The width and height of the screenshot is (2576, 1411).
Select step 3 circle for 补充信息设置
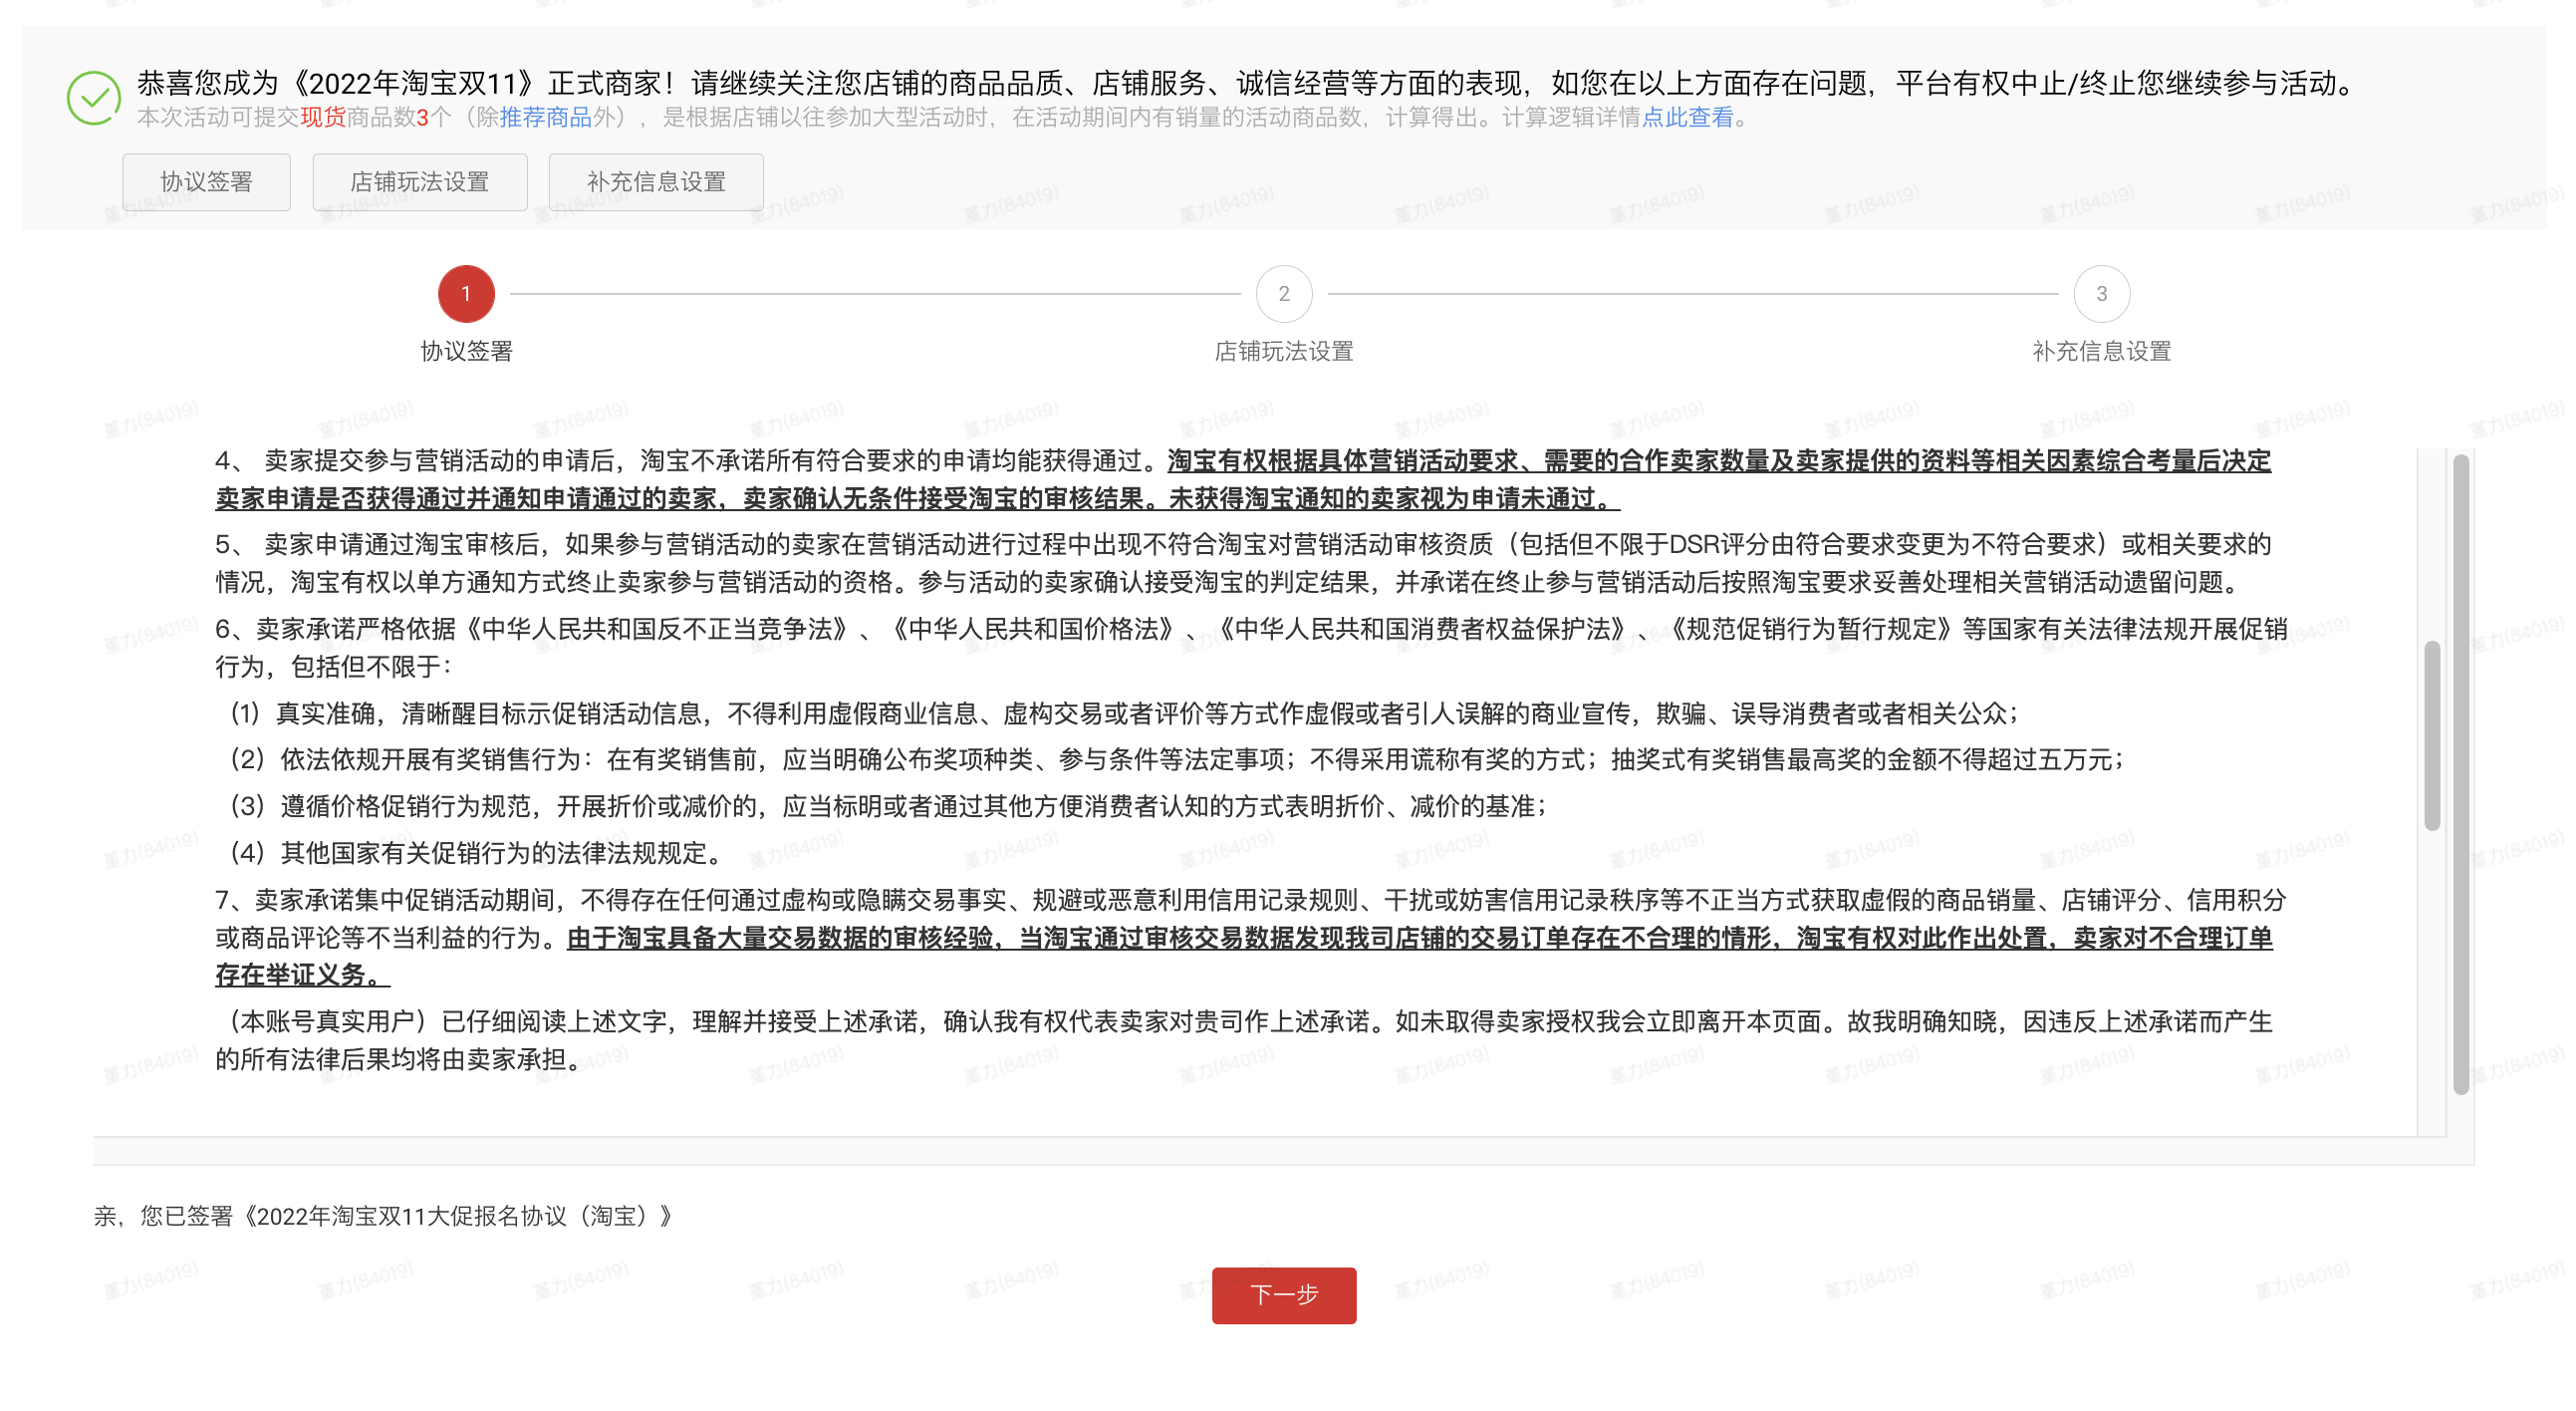(x=2102, y=294)
